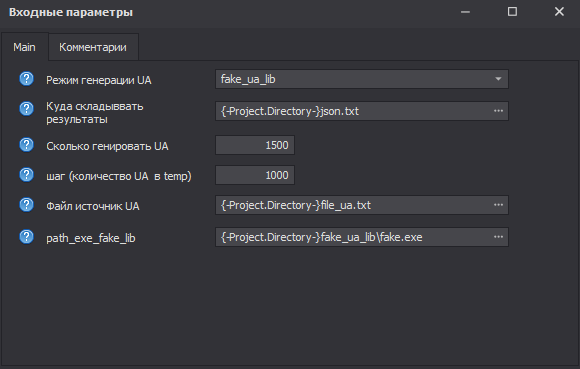Click help icon beside Файл источник UA

pyautogui.click(x=26, y=204)
